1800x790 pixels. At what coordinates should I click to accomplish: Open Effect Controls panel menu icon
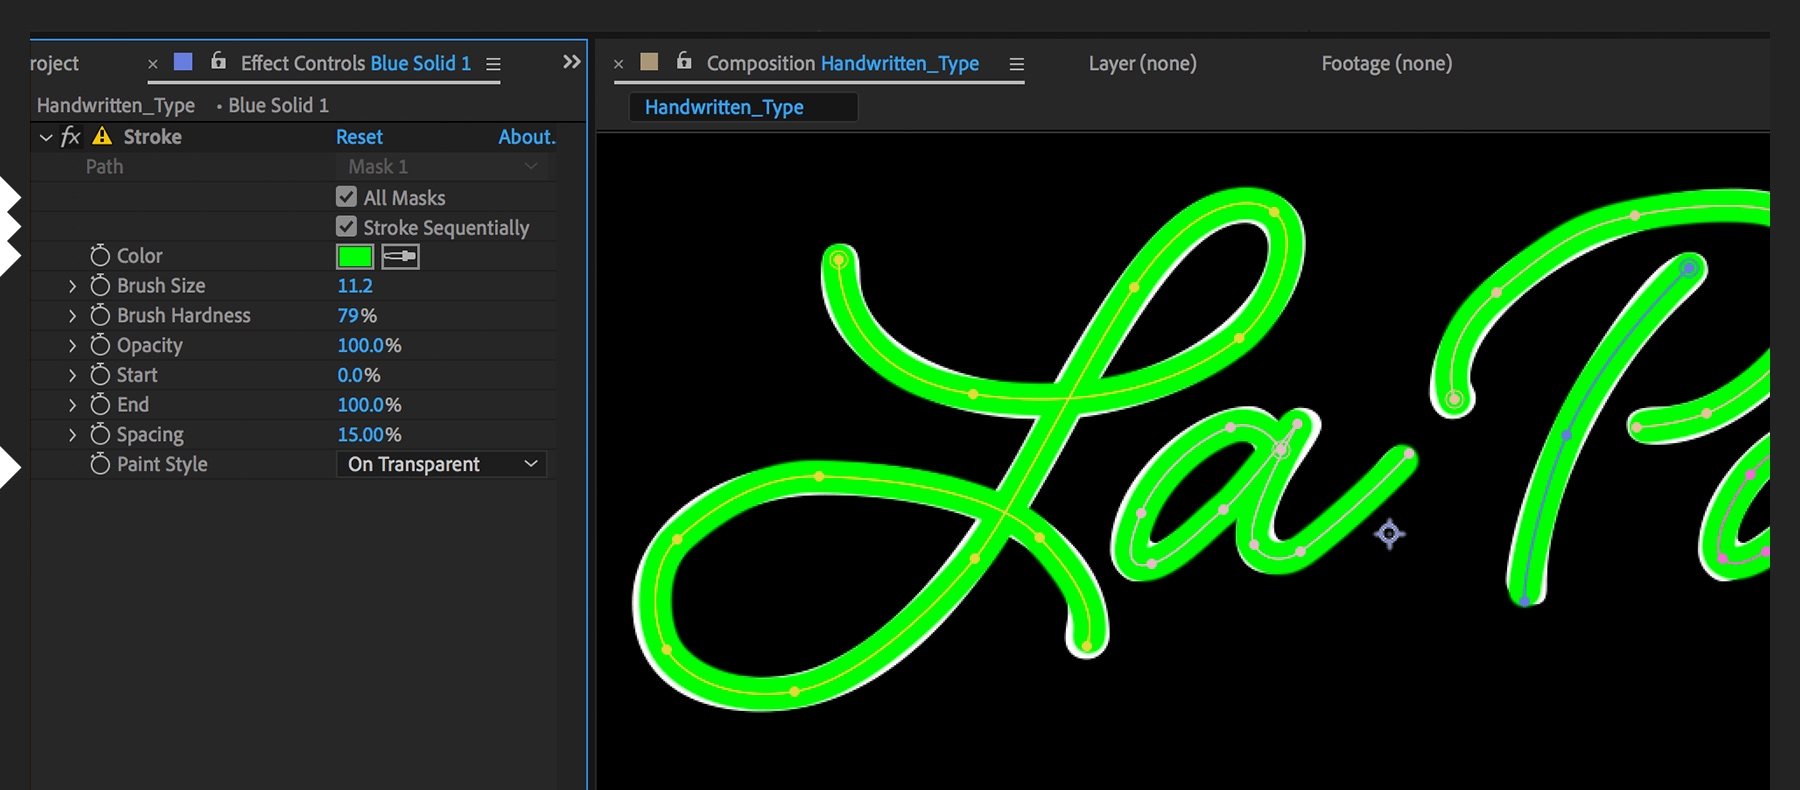[493, 64]
